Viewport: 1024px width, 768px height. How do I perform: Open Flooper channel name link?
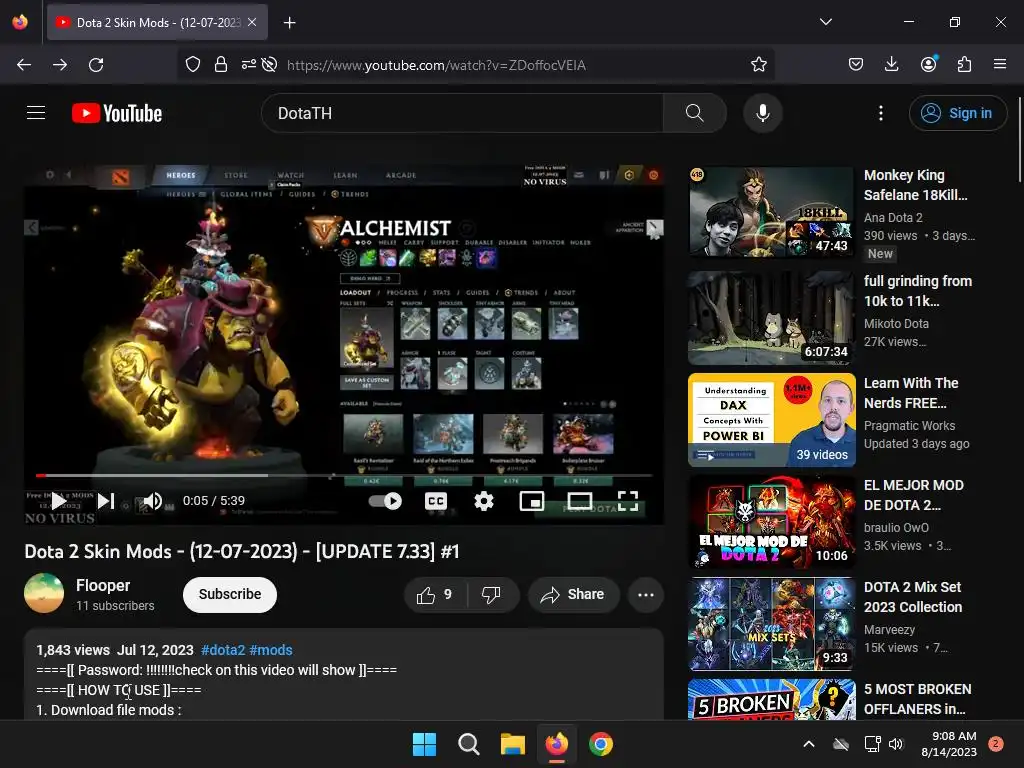point(103,585)
